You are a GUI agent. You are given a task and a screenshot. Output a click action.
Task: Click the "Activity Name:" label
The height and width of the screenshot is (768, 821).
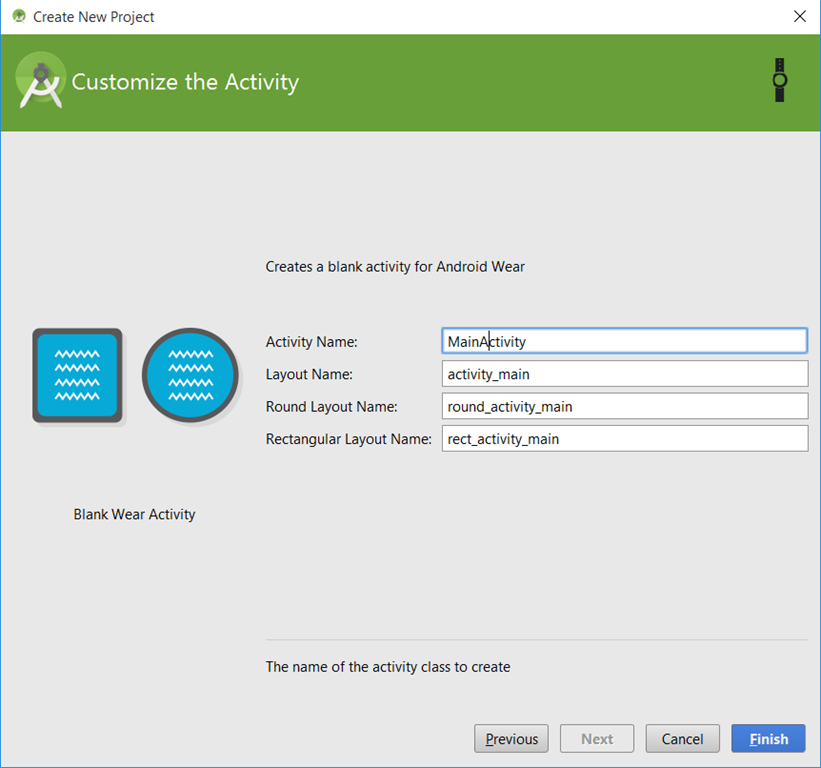(311, 342)
